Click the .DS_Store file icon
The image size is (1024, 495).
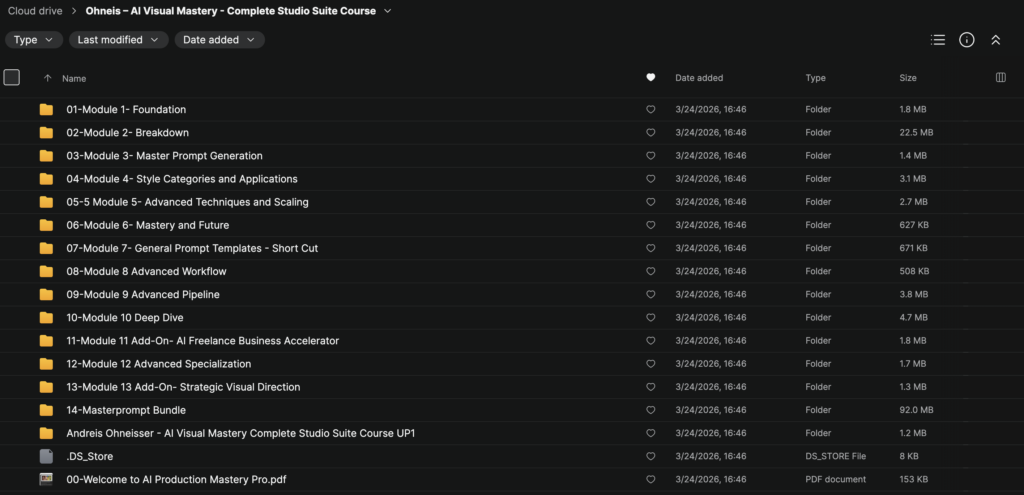pyautogui.click(x=46, y=456)
